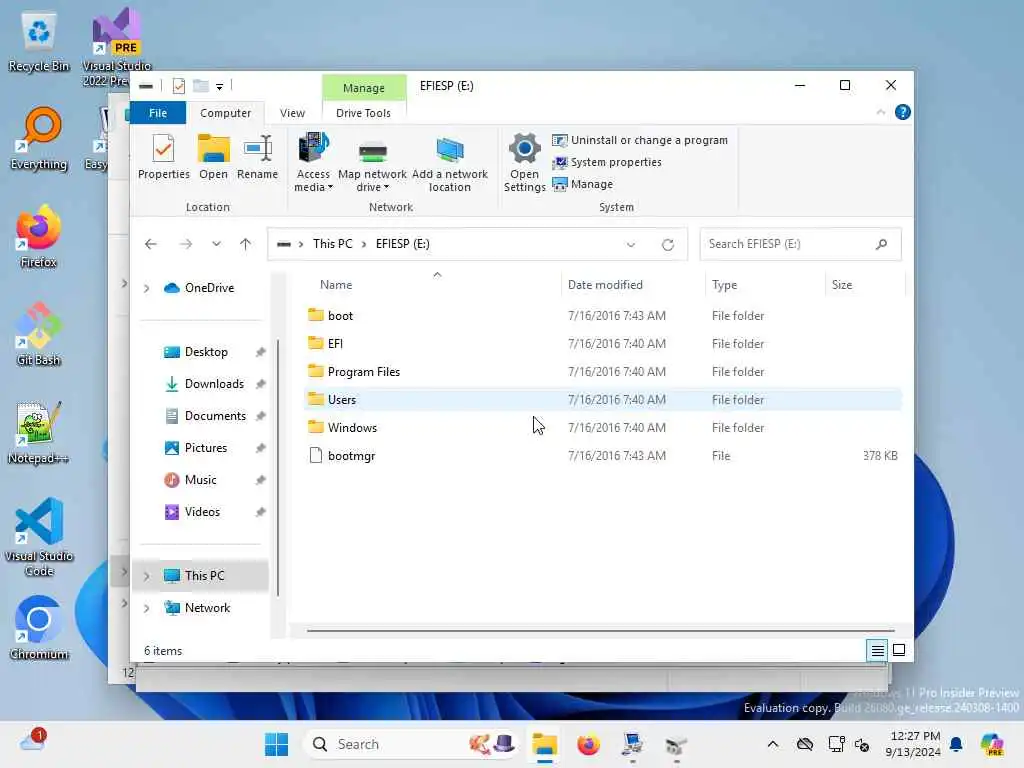The height and width of the screenshot is (768, 1024).
Task: Select Videos in navigation pane
Action: pos(191,512)
